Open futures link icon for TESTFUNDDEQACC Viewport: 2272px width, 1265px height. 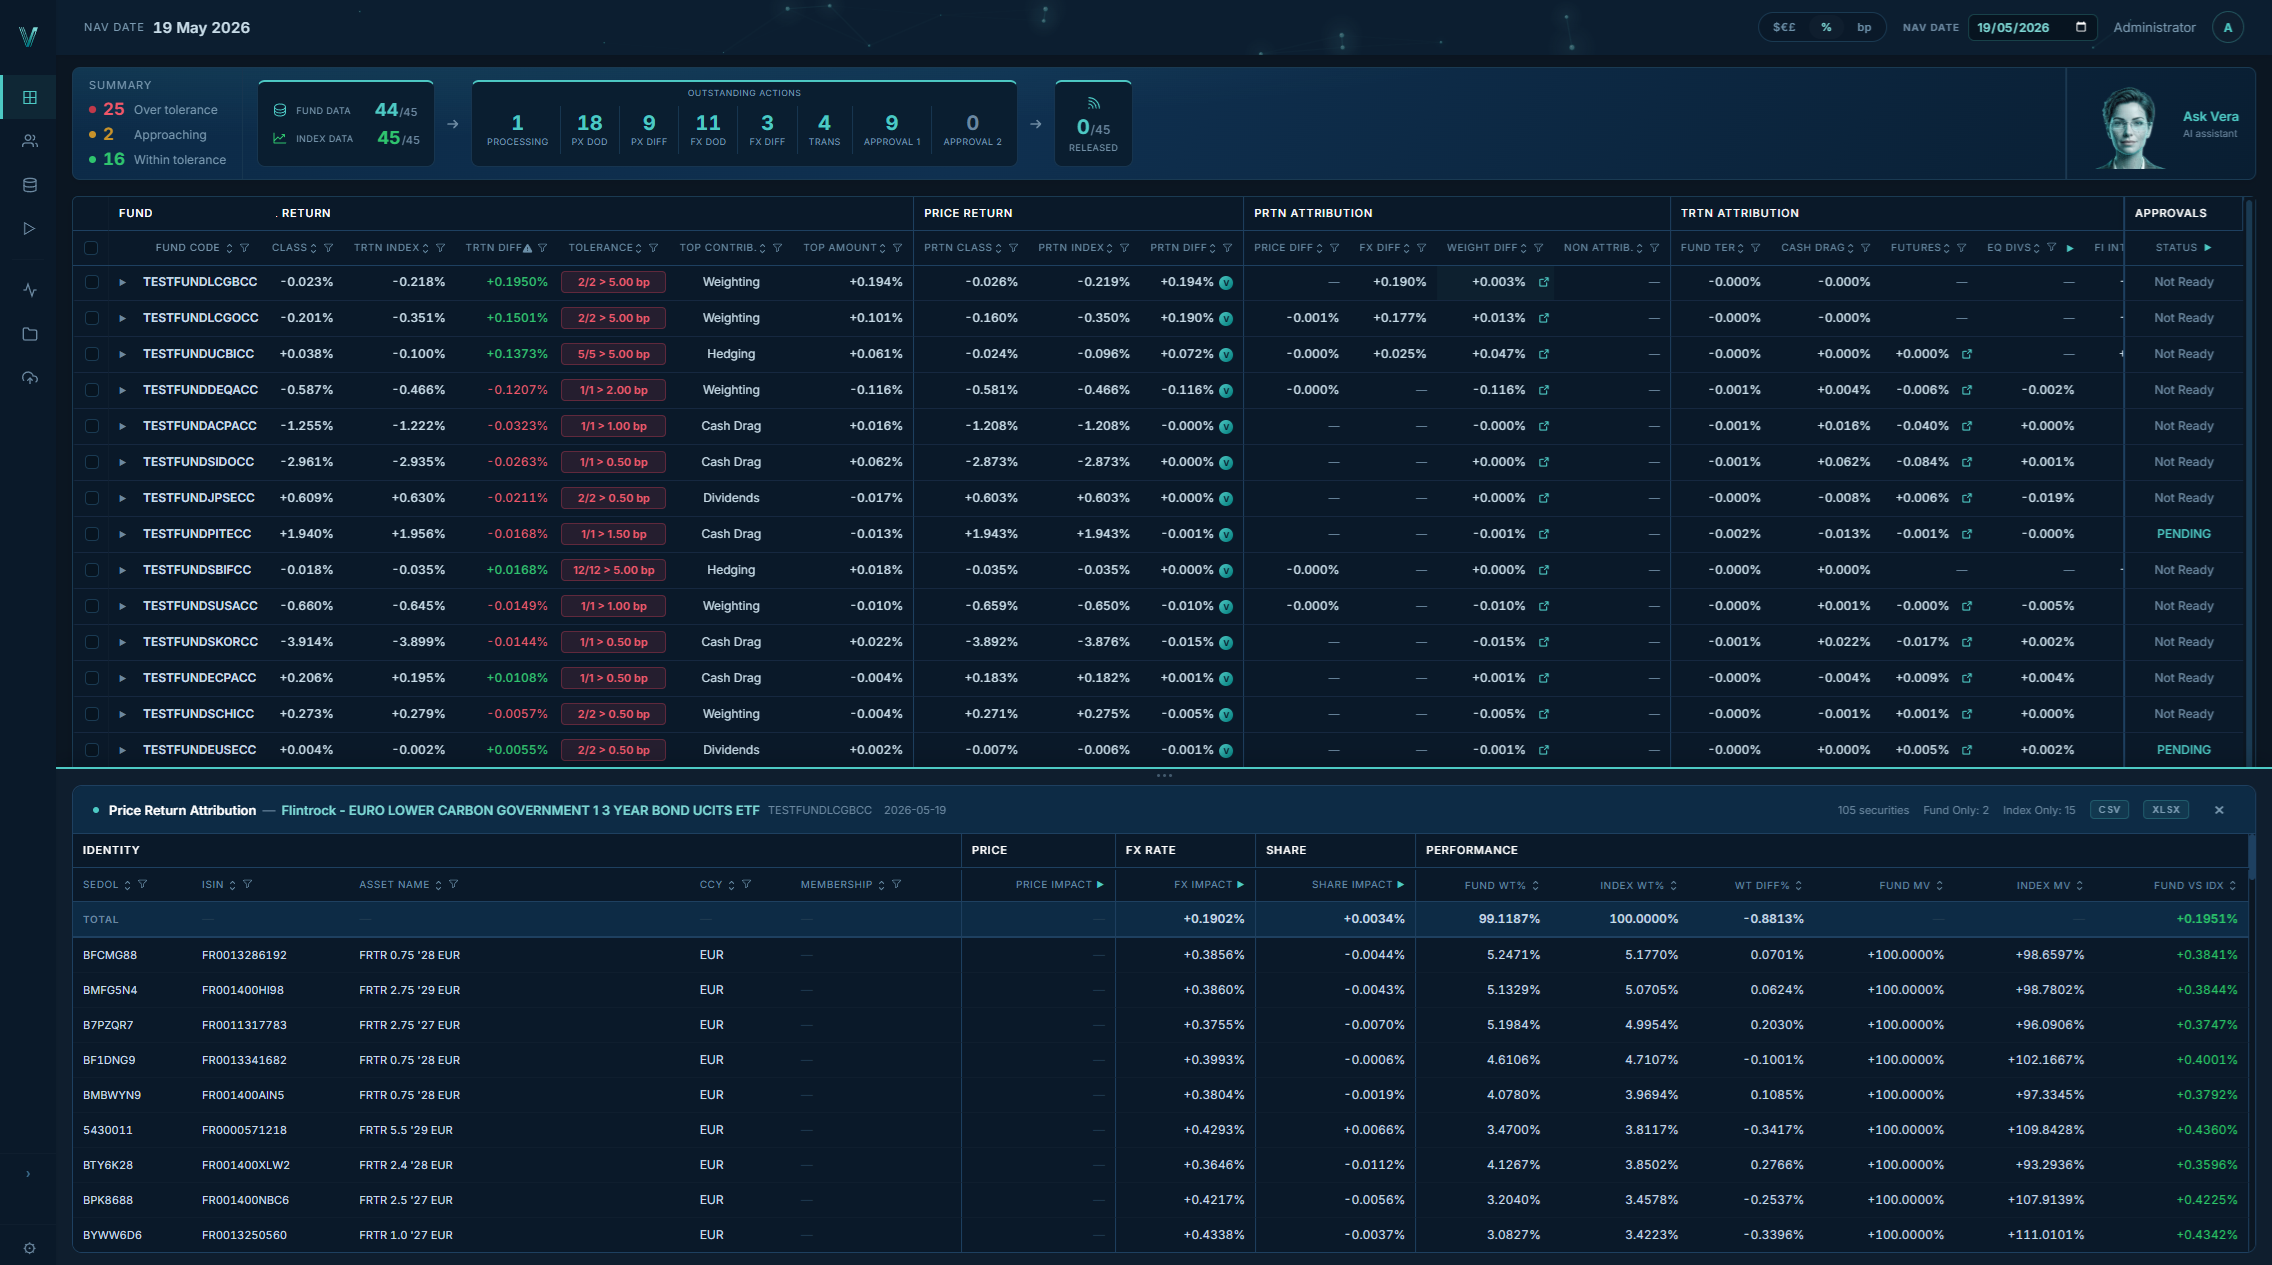coord(1967,390)
